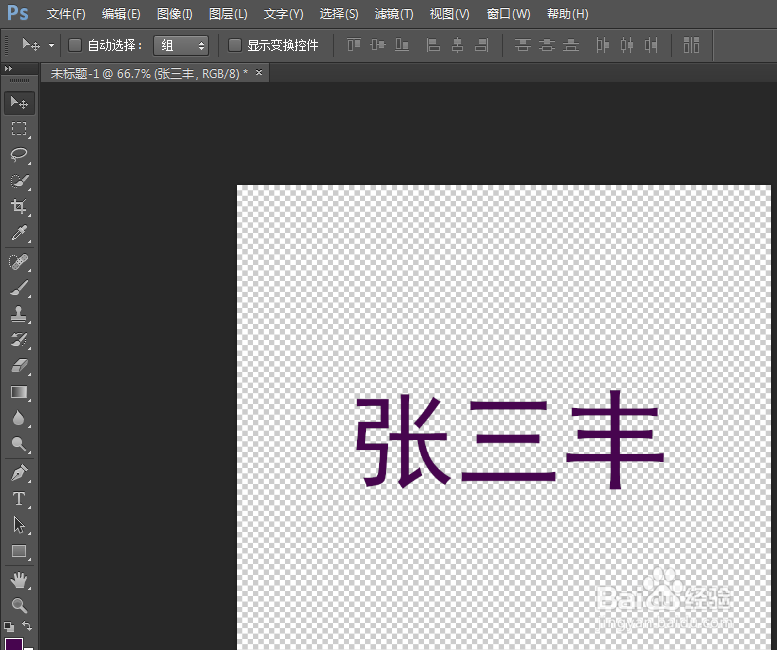
Task: Click the Align left edges icon
Action: pos(433,45)
